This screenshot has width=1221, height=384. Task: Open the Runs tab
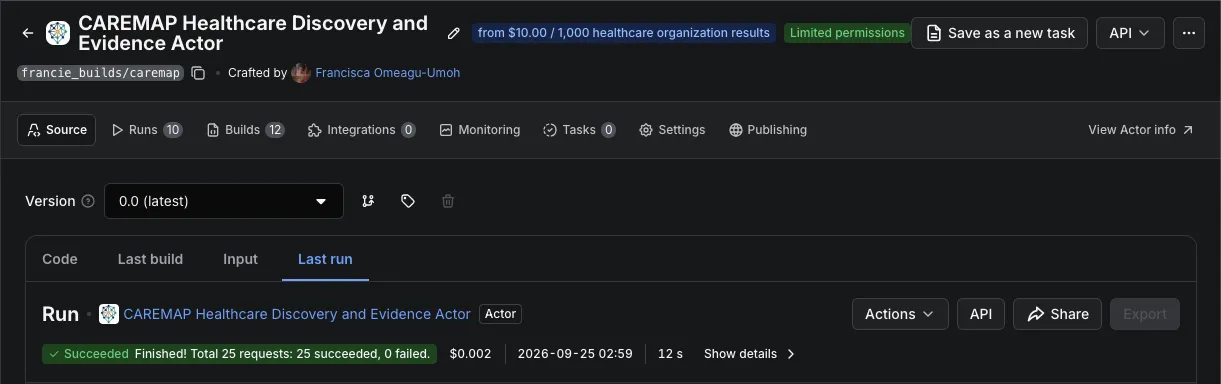[146, 130]
